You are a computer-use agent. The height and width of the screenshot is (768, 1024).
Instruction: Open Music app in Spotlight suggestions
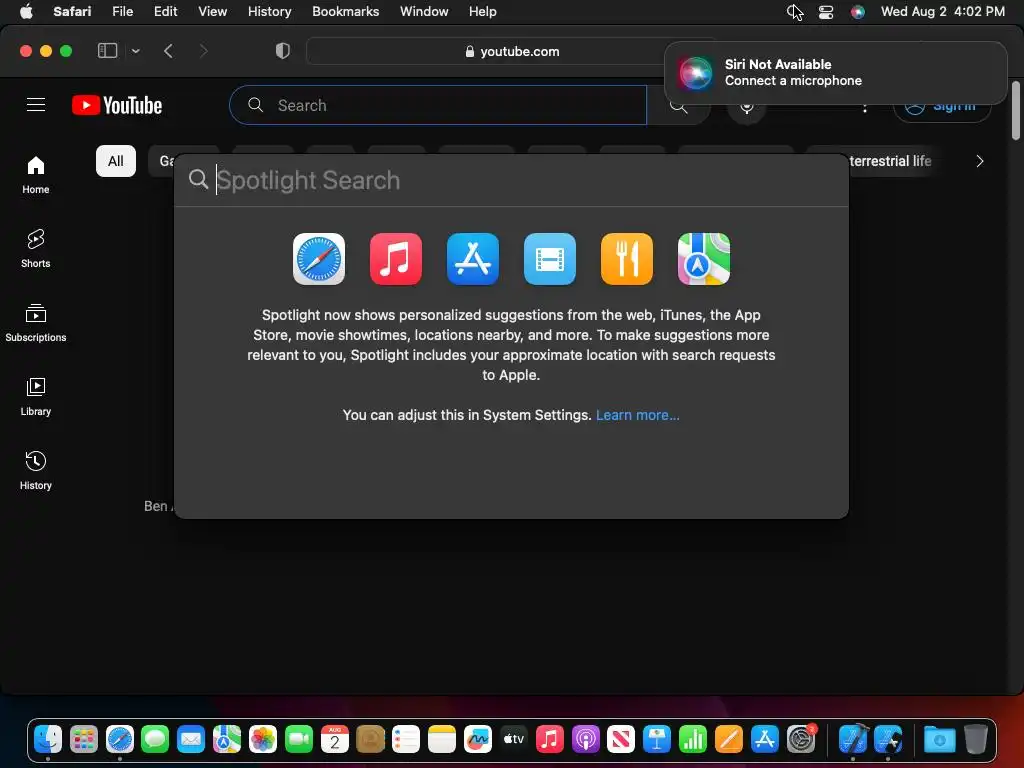[x=396, y=259]
